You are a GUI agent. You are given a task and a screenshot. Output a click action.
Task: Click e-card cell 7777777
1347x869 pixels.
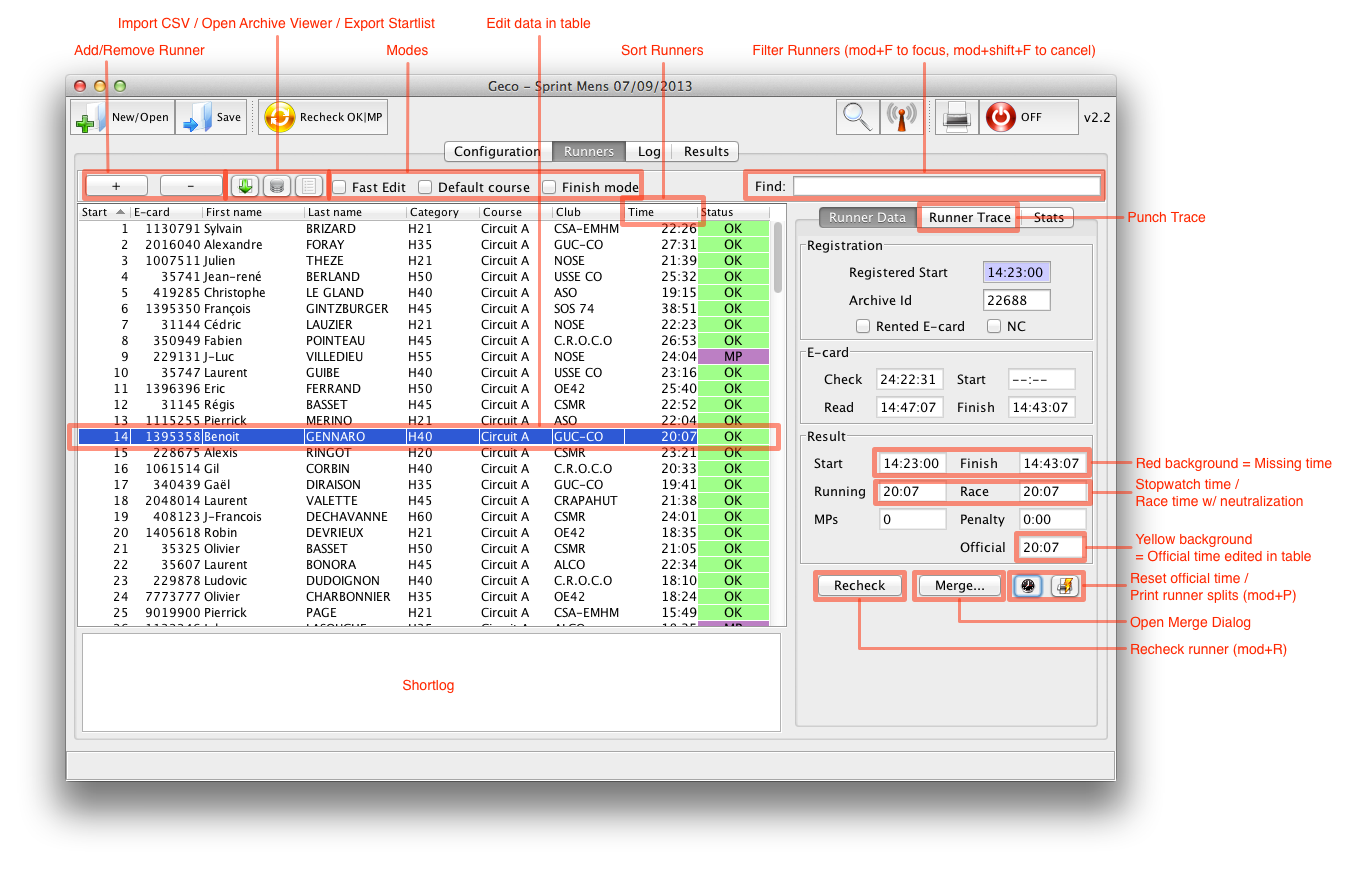coord(166,596)
